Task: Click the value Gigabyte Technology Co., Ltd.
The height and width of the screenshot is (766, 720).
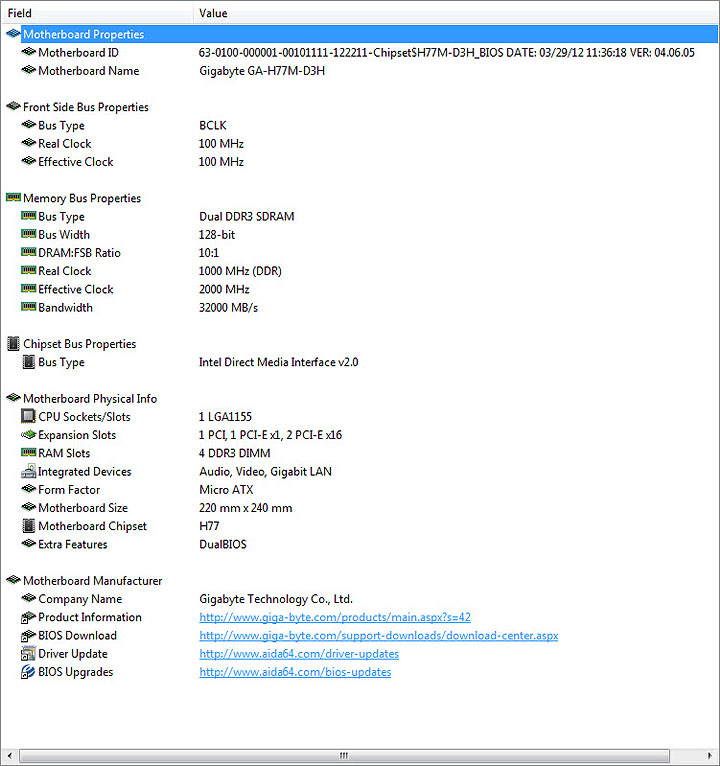Action: pyautogui.click(x=276, y=599)
